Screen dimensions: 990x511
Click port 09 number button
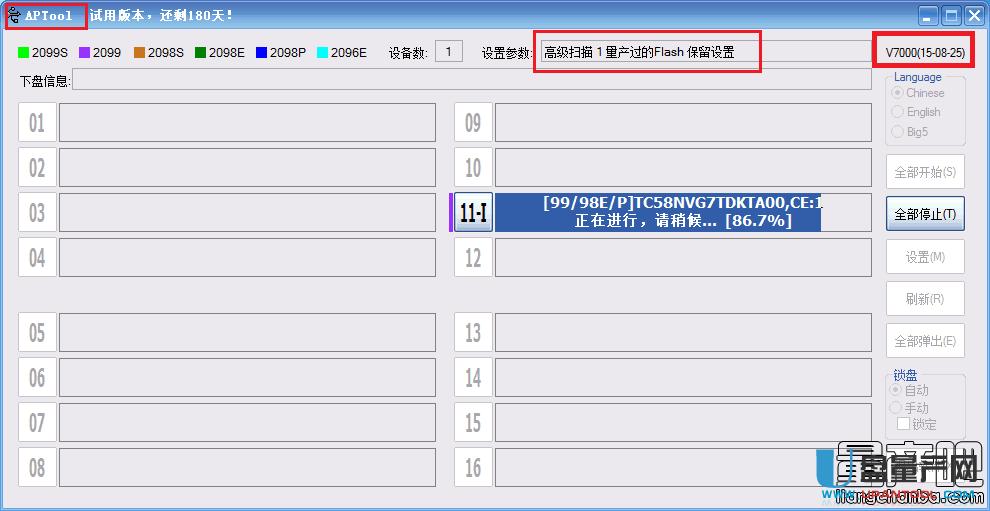click(474, 123)
